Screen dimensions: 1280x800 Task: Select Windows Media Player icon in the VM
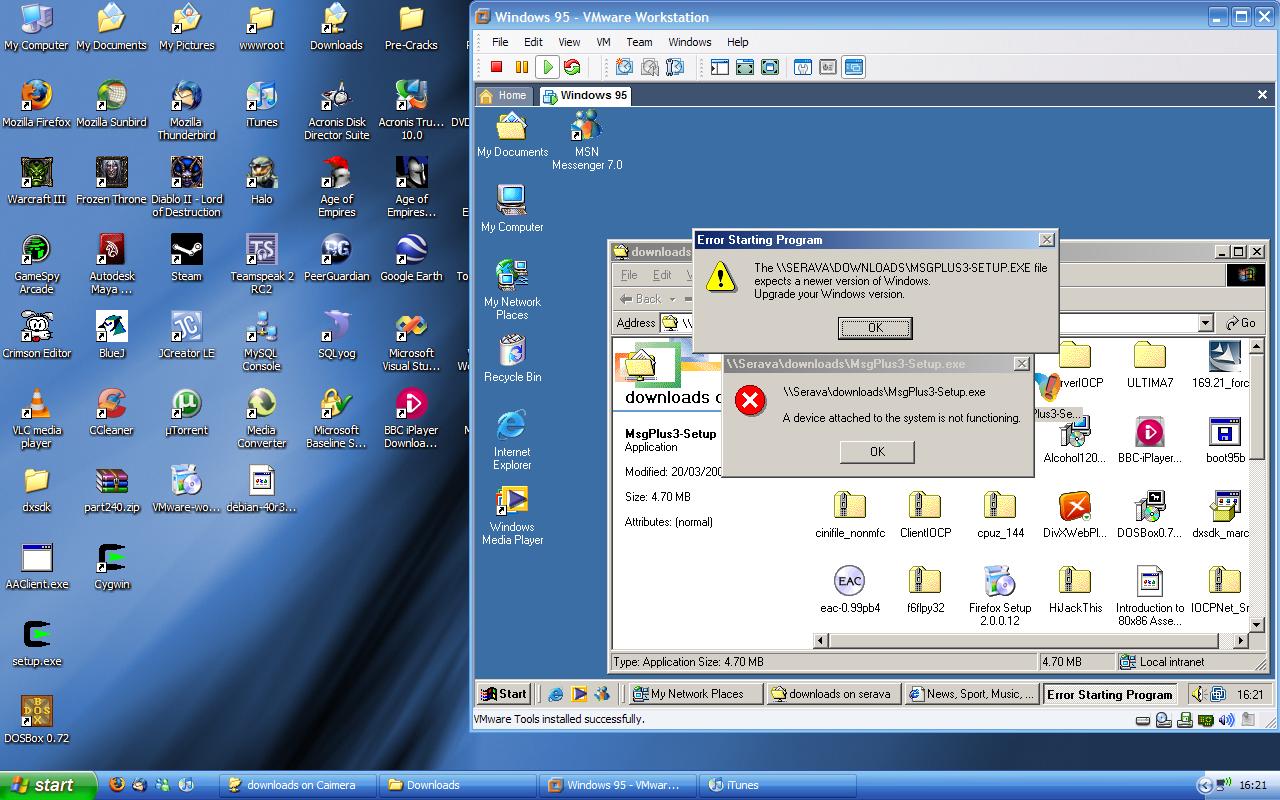(512, 516)
